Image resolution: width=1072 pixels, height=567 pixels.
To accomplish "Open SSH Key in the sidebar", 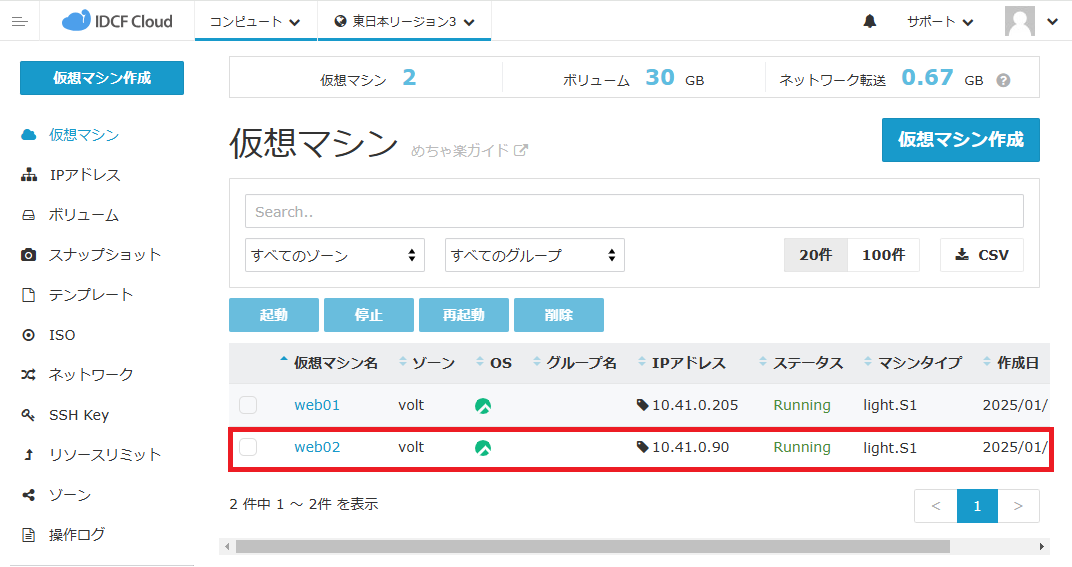I will (x=79, y=415).
